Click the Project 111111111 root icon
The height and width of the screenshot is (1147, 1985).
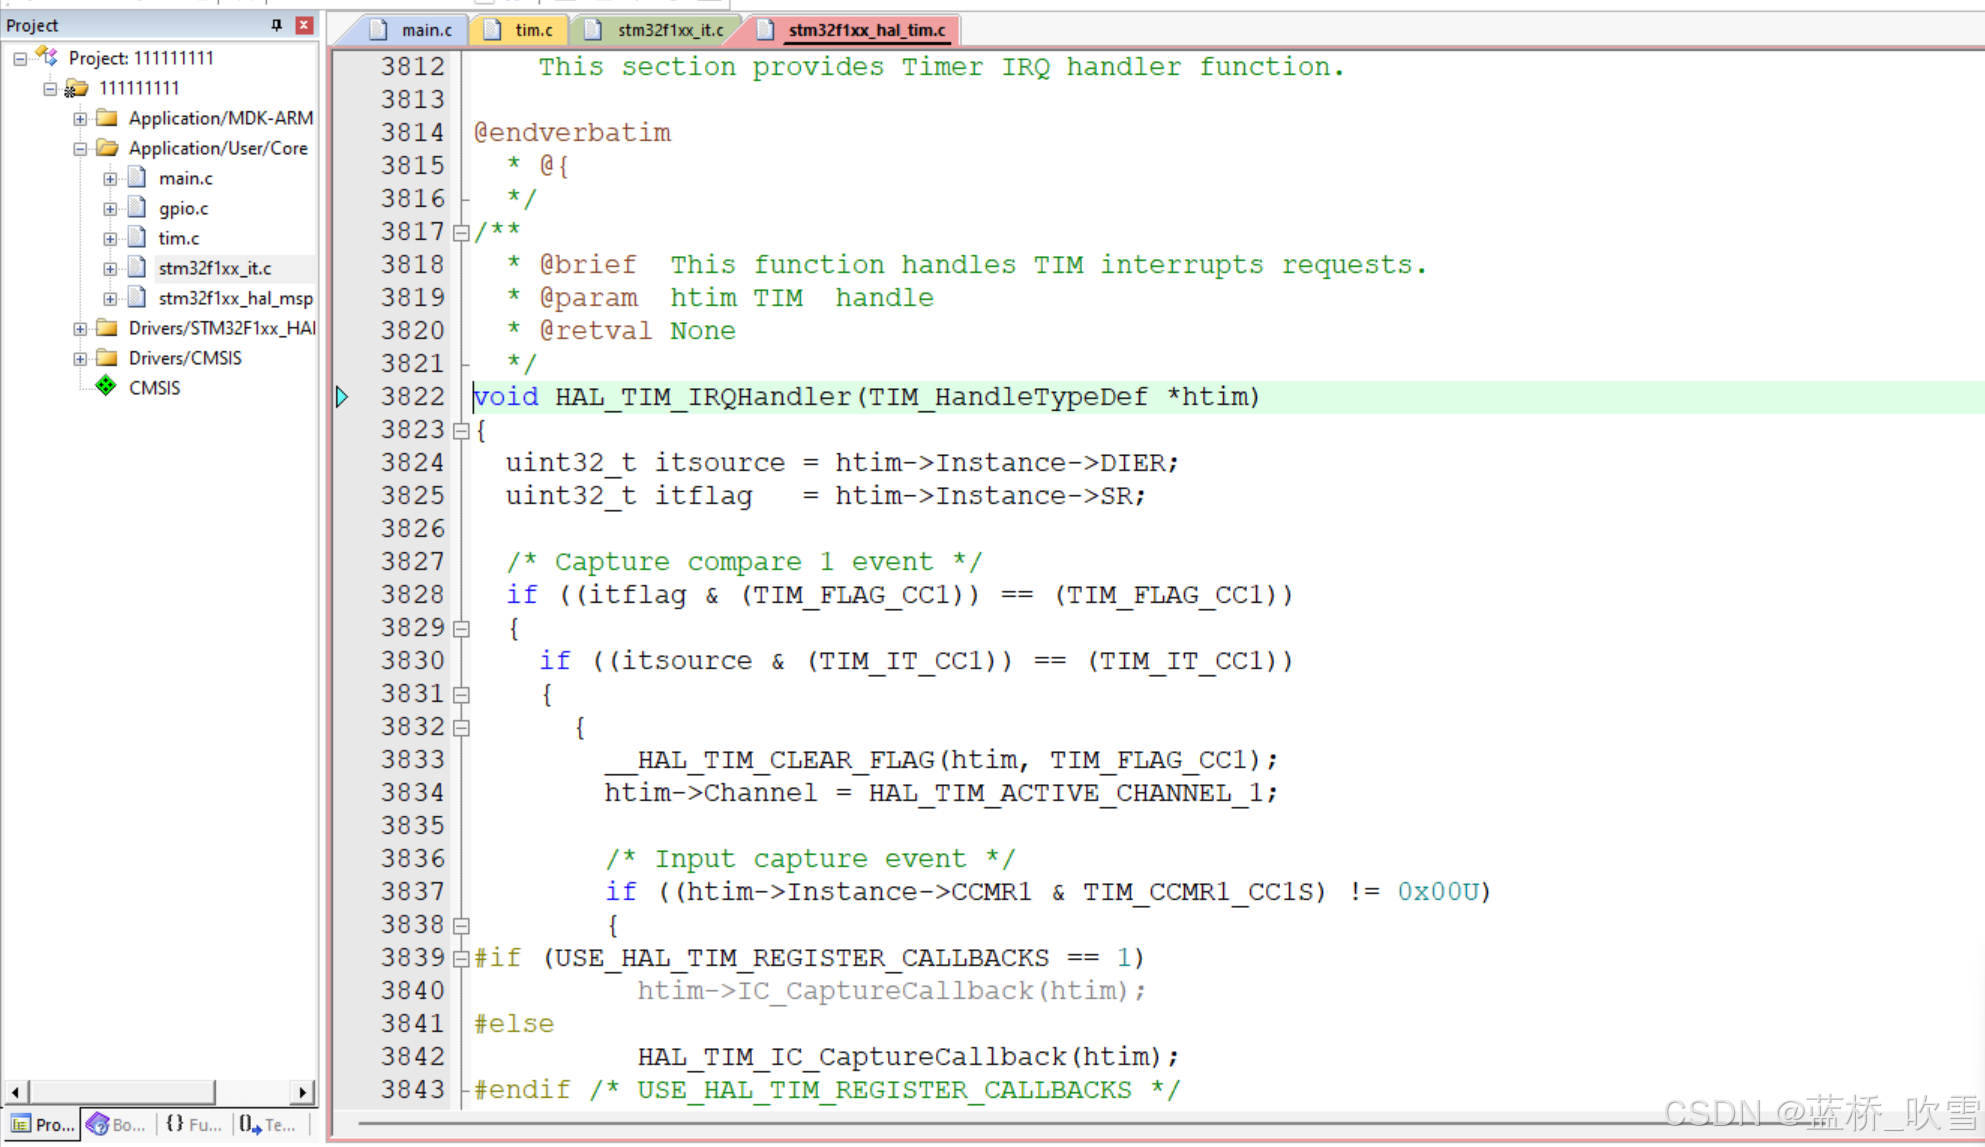click(x=47, y=57)
